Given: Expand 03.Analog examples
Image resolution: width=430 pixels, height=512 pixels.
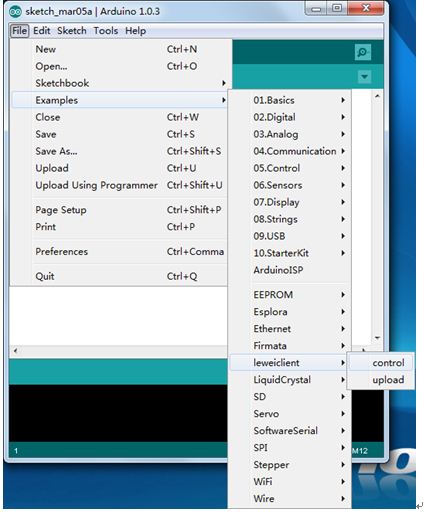Looking at the screenshot, I should coord(290,134).
